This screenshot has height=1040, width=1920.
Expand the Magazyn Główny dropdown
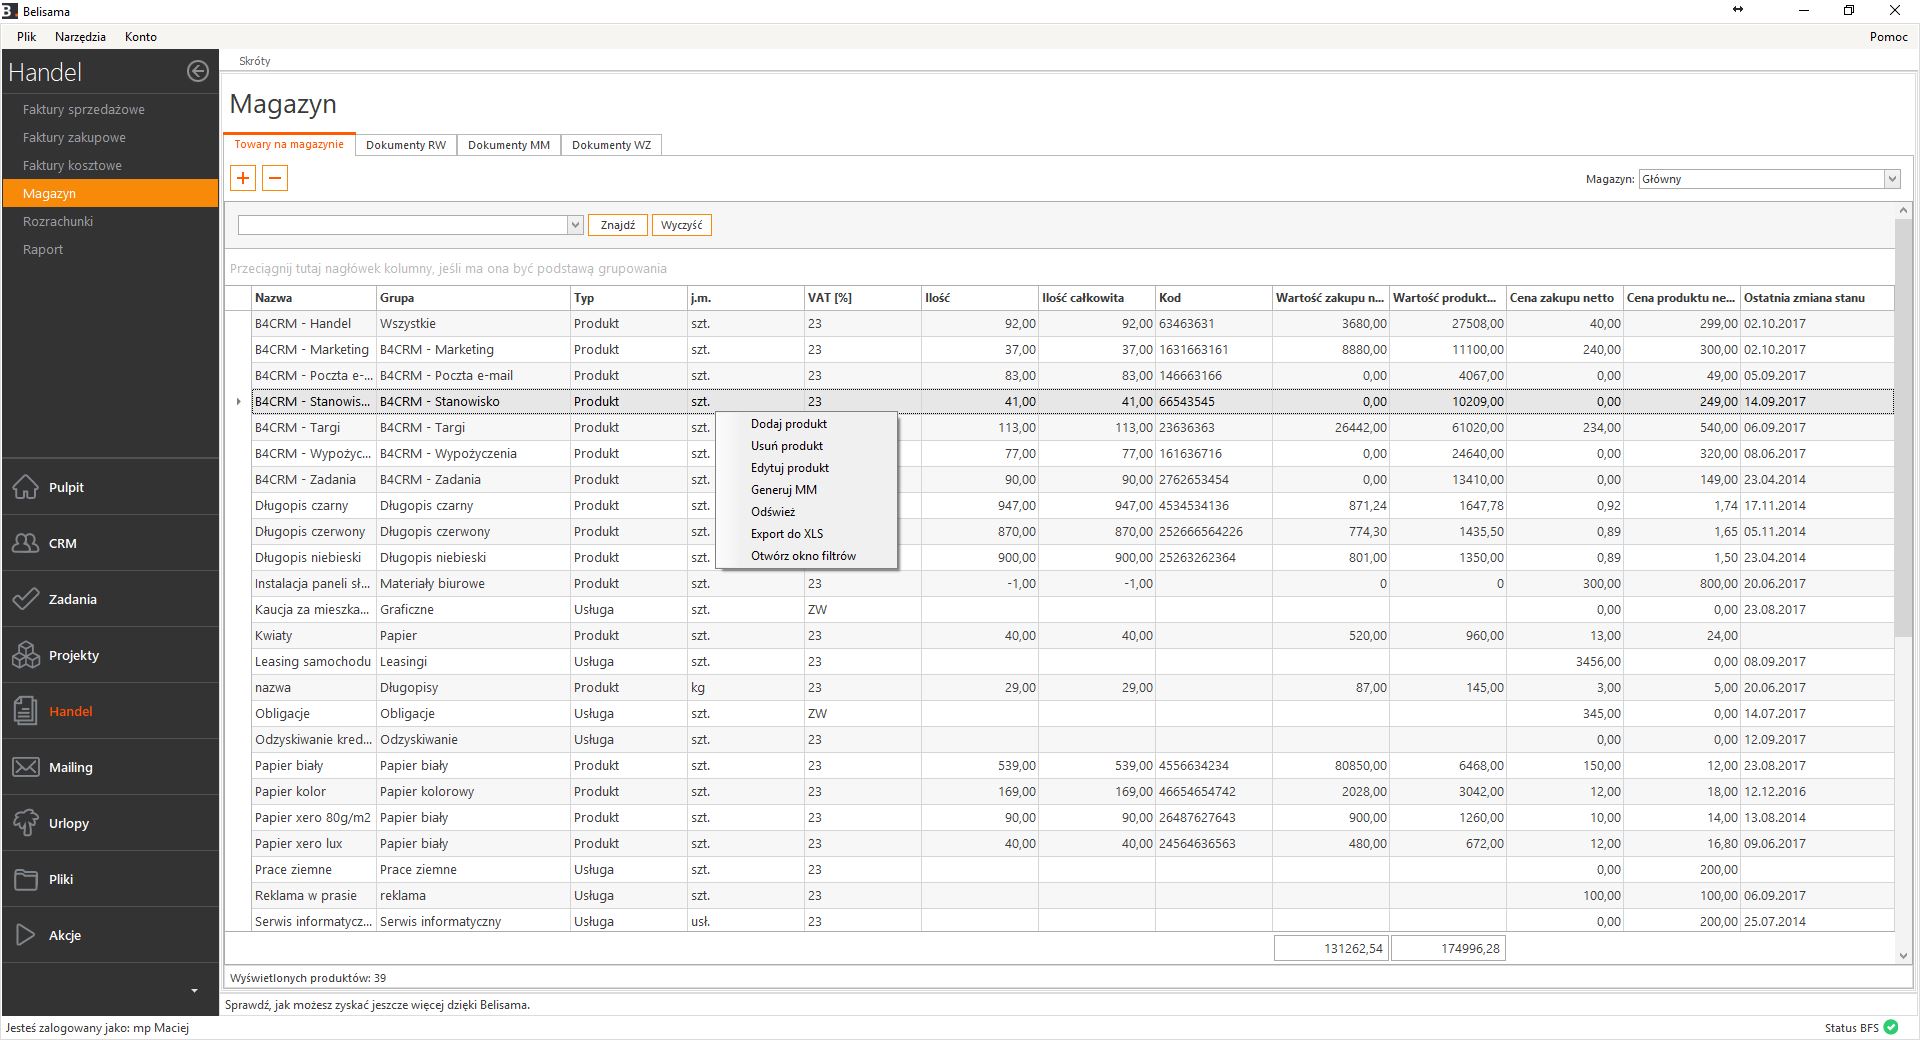pos(1891,179)
